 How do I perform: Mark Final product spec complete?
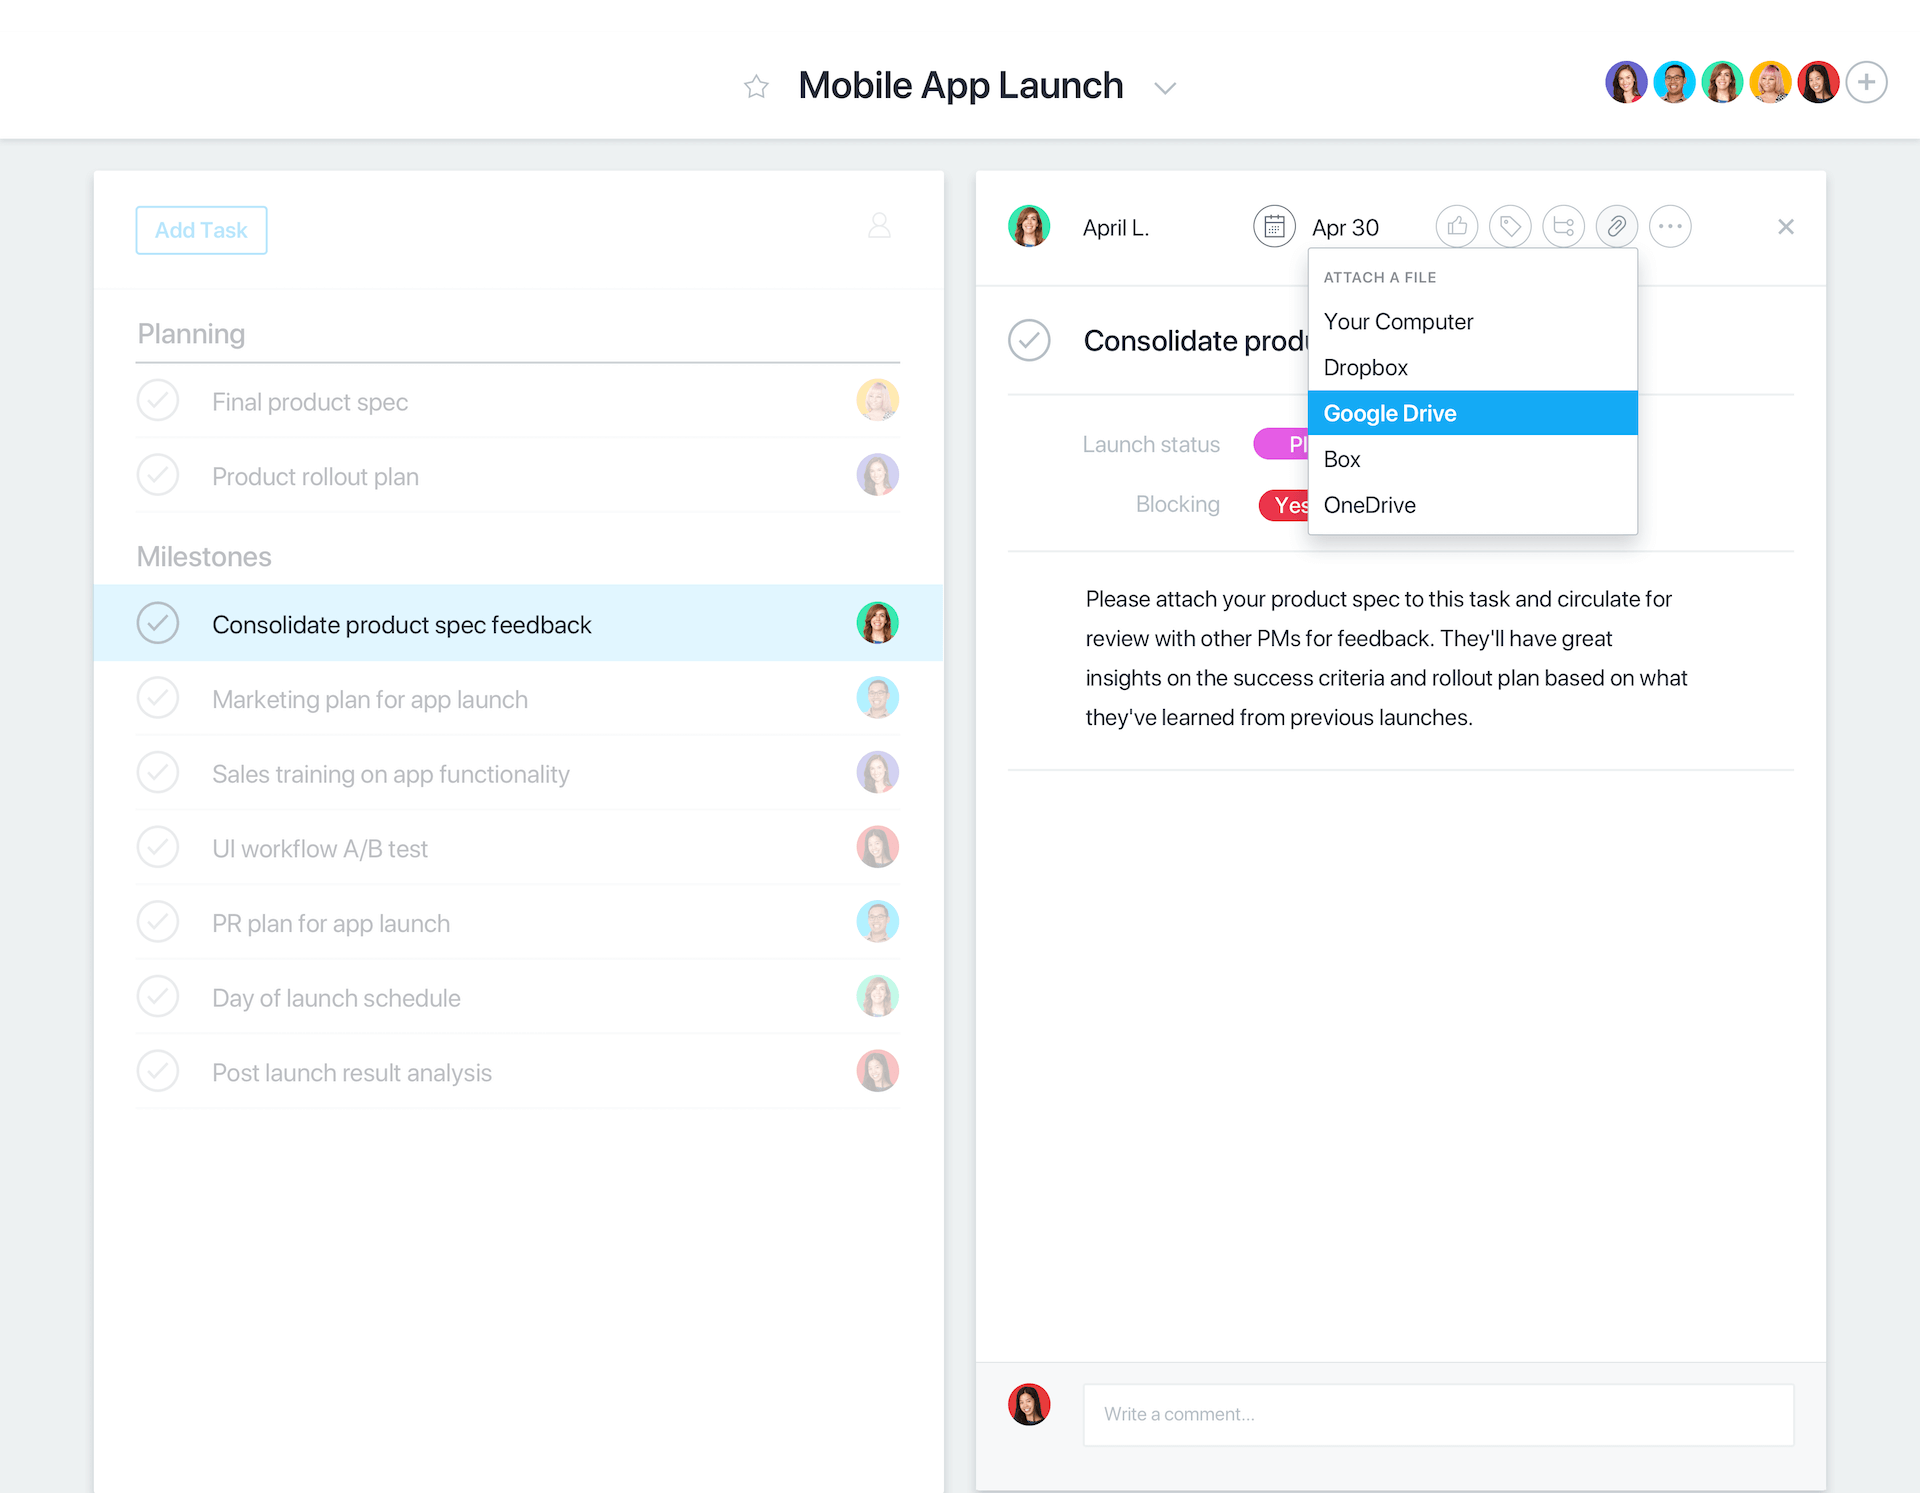(x=158, y=401)
